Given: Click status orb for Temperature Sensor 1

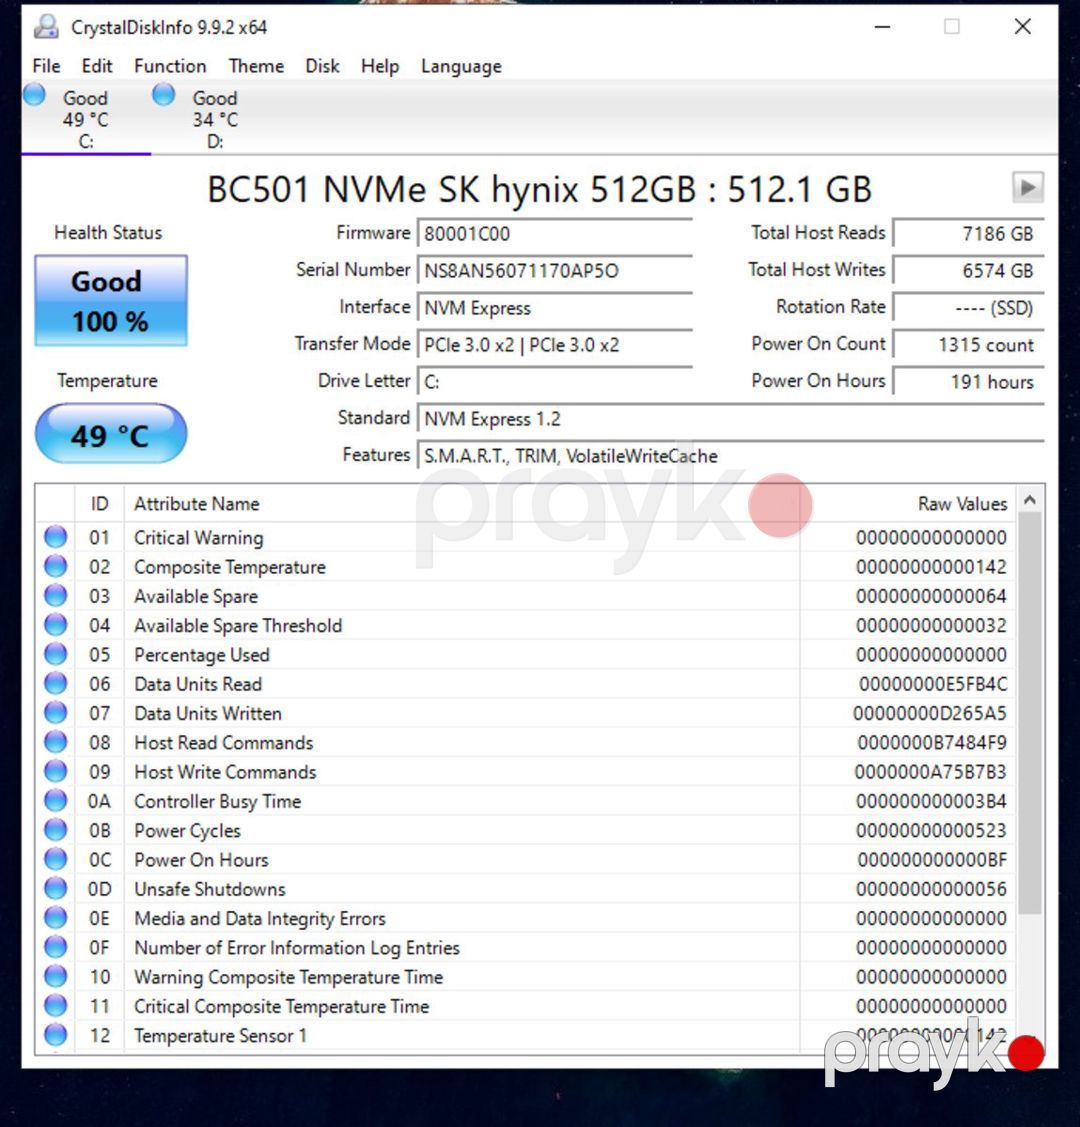Looking at the screenshot, I should coord(55,1036).
